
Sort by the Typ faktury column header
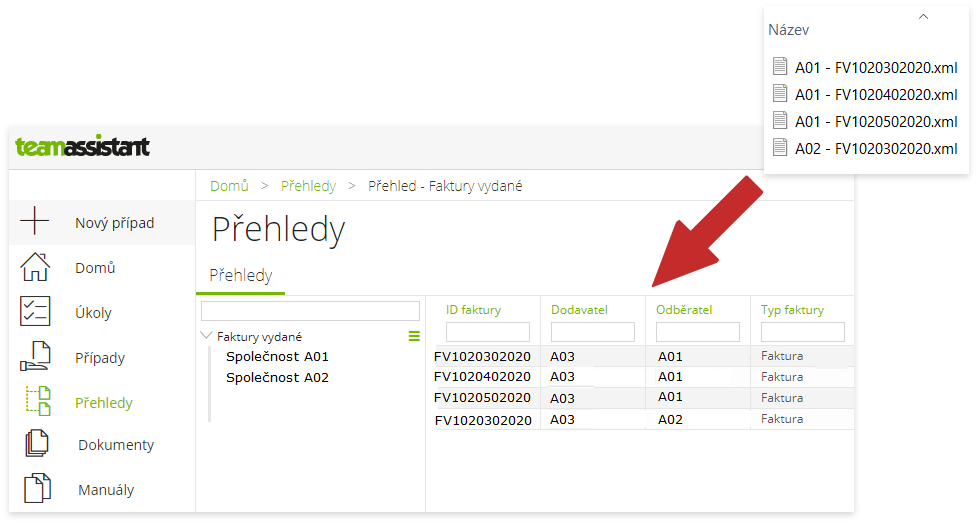coord(792,309)
